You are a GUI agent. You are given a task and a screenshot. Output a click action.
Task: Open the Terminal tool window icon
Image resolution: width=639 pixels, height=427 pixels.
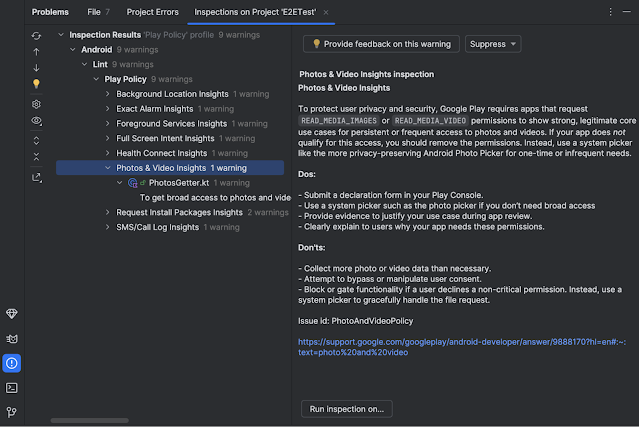click(x=11, y=387)
